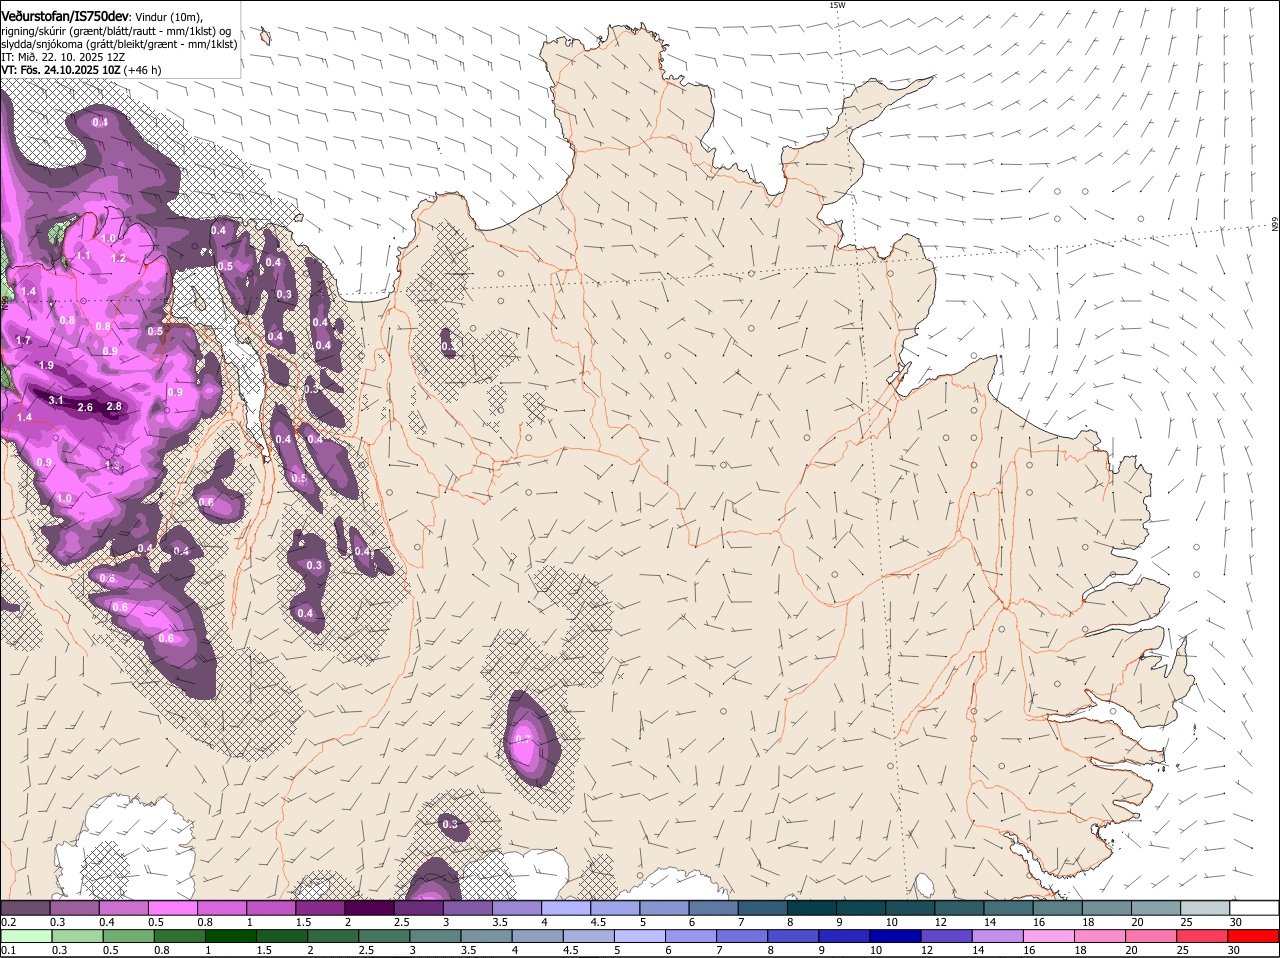The image size is (1280, 958).
Task: Click the 1.7 snowfall value on the map
Action: pos(23,340)
